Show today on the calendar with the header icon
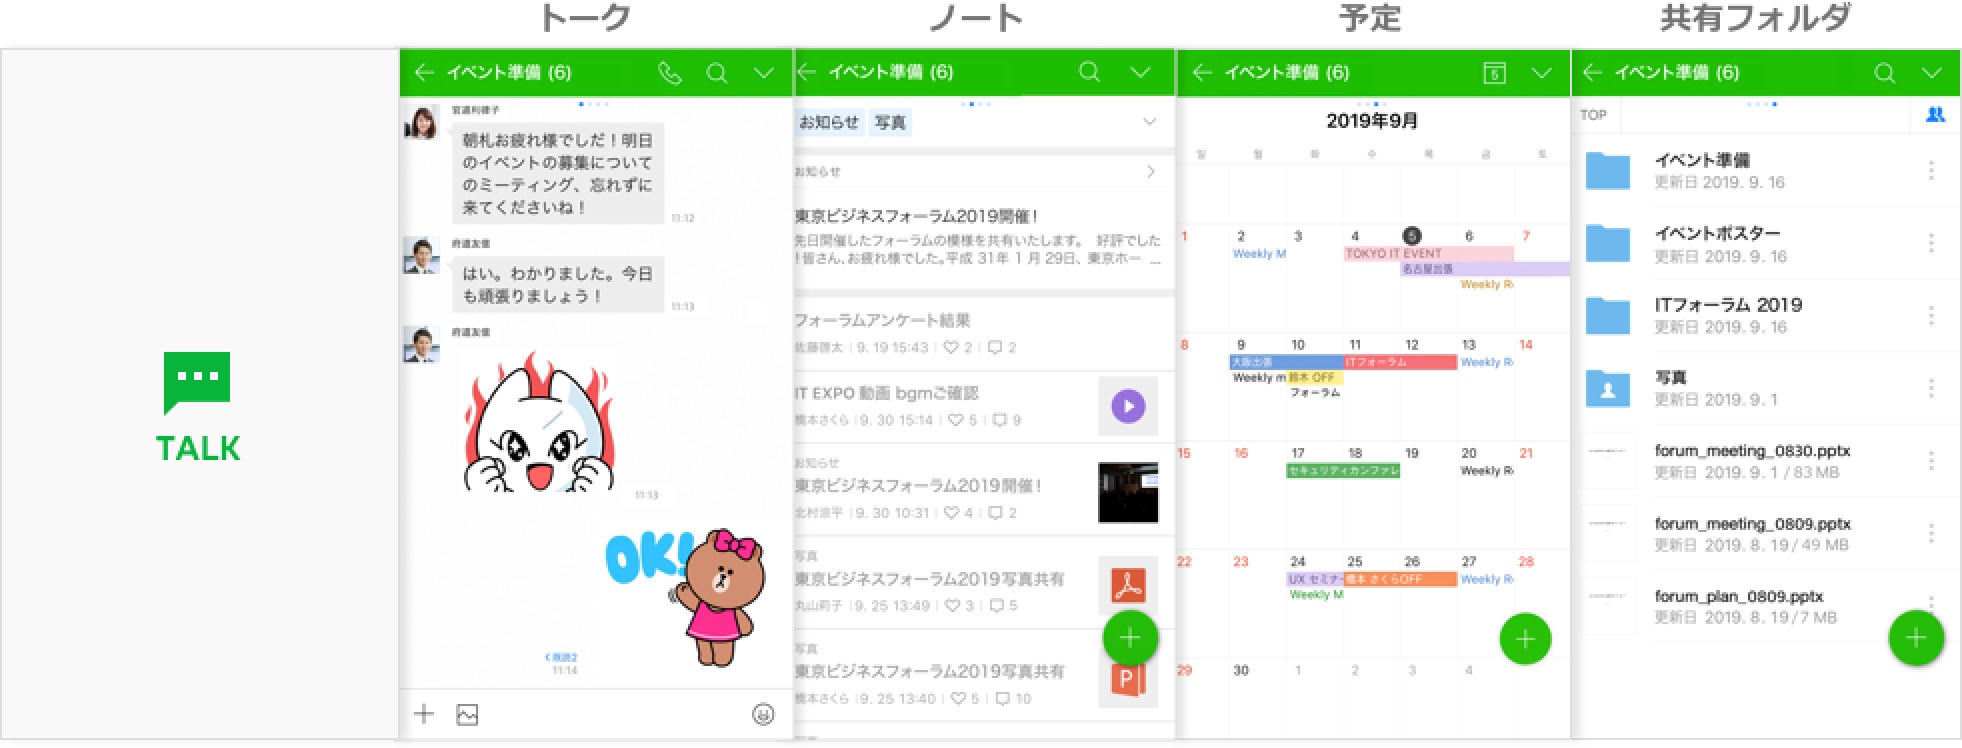 [x=1494, y=73]
